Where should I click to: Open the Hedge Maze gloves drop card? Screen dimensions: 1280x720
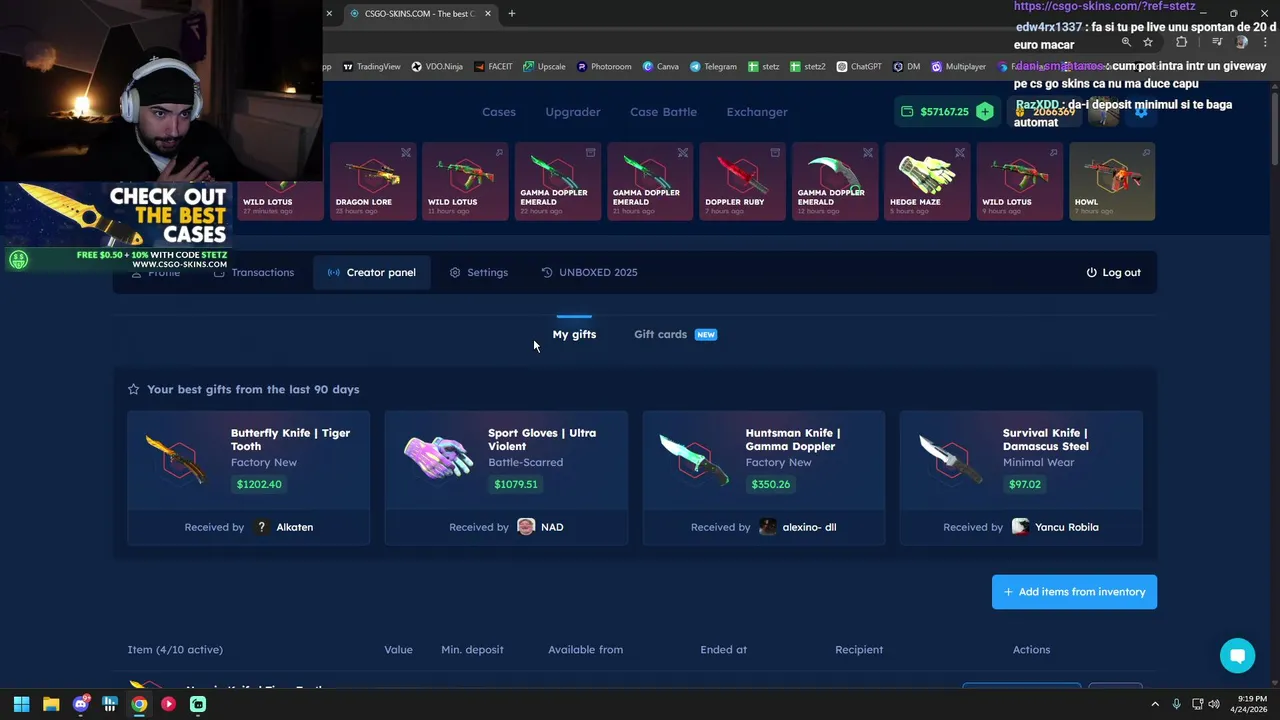(x=927, y=181)
